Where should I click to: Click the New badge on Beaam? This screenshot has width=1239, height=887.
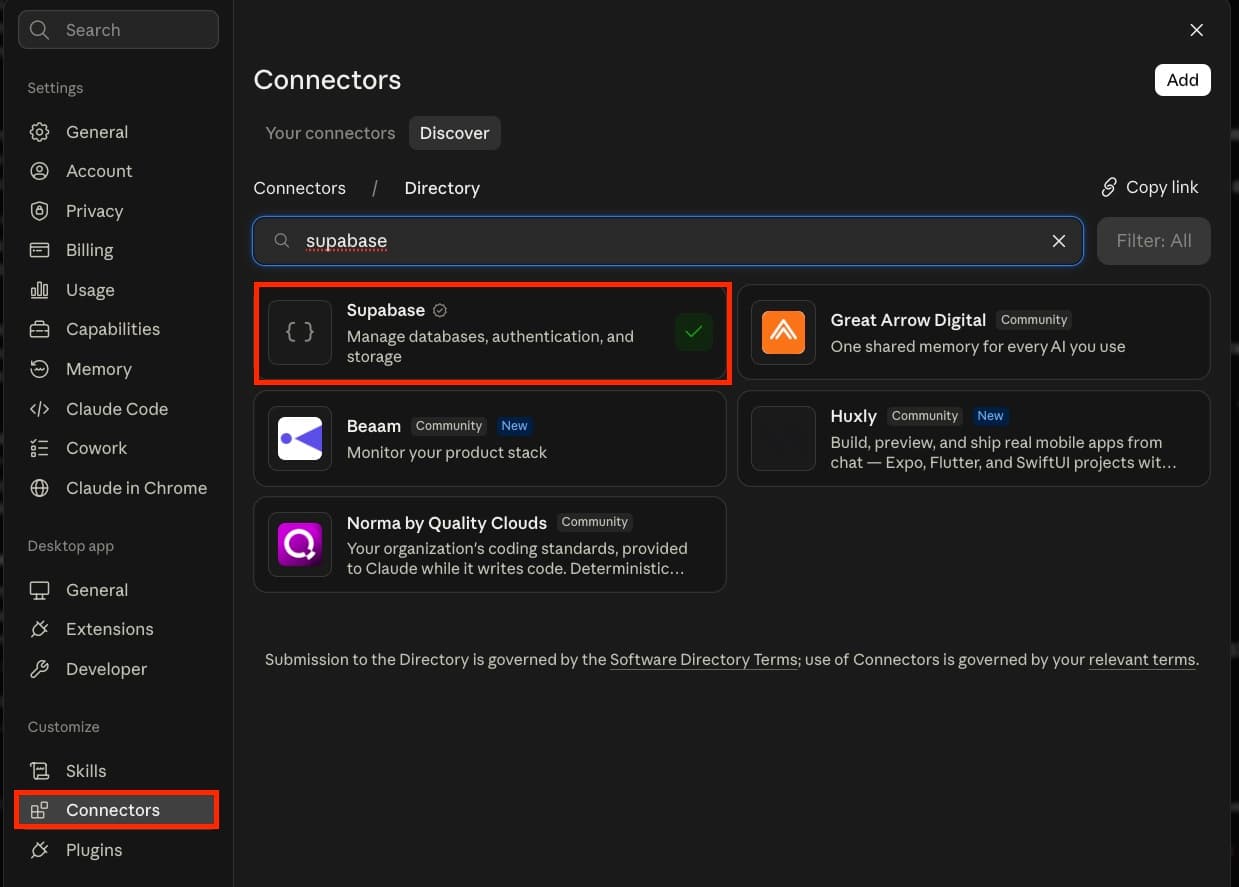coord(514,426)
